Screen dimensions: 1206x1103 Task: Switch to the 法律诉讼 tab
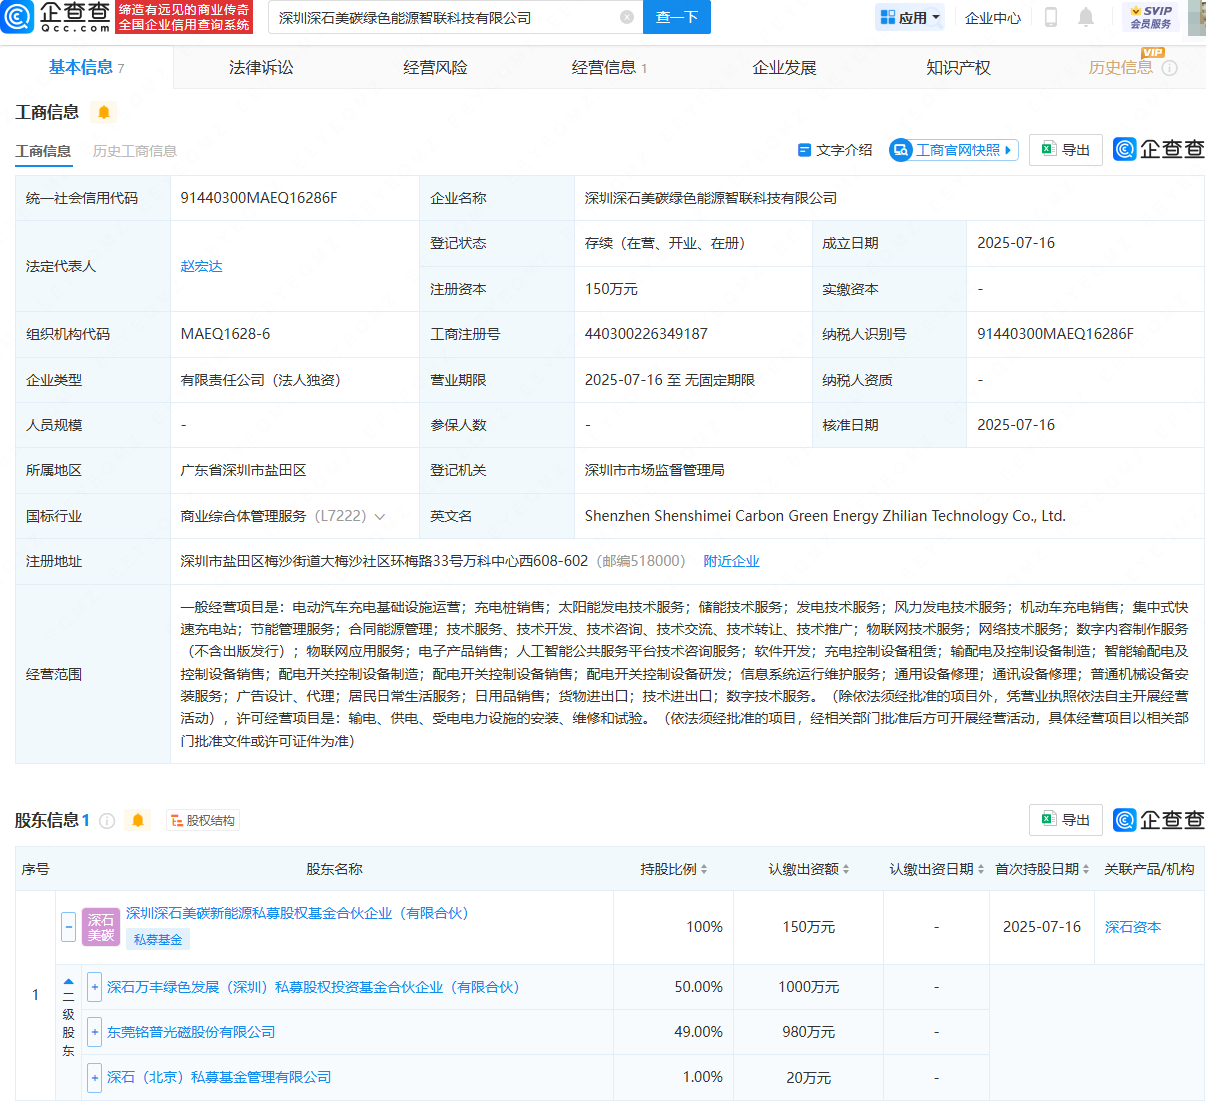[x=261, y=67]
